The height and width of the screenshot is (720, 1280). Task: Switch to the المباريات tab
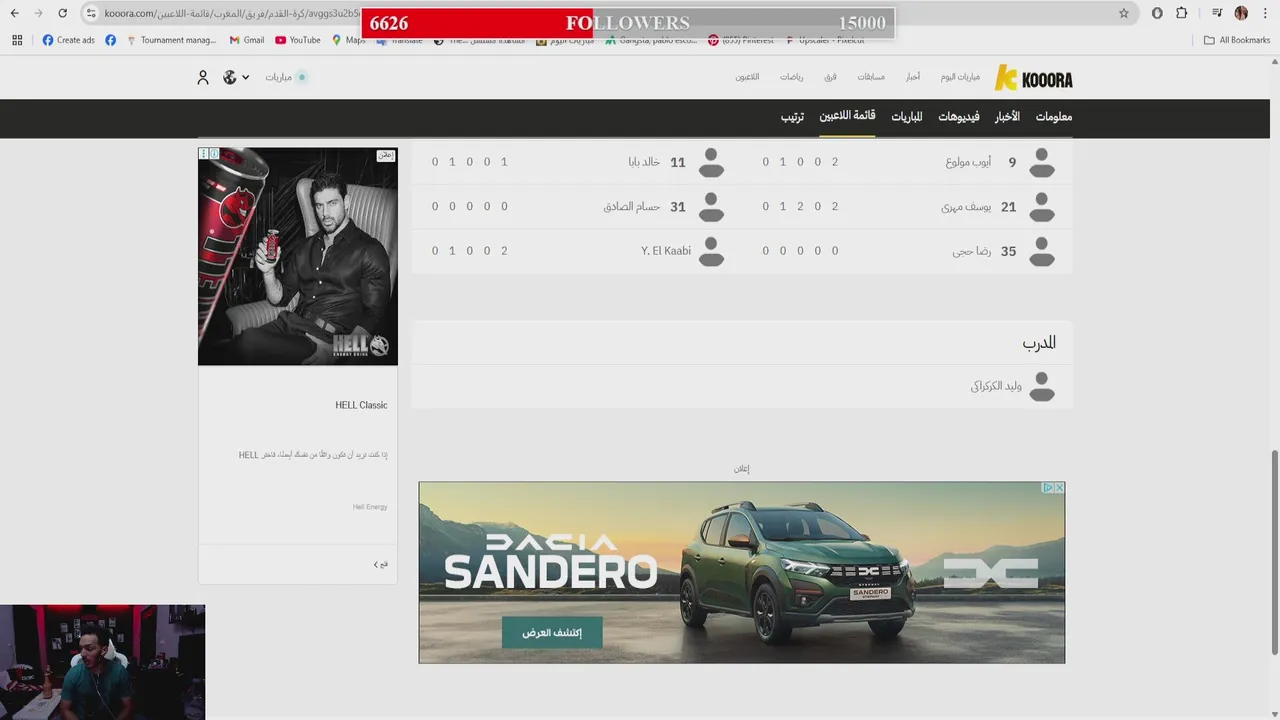point(907,117)
